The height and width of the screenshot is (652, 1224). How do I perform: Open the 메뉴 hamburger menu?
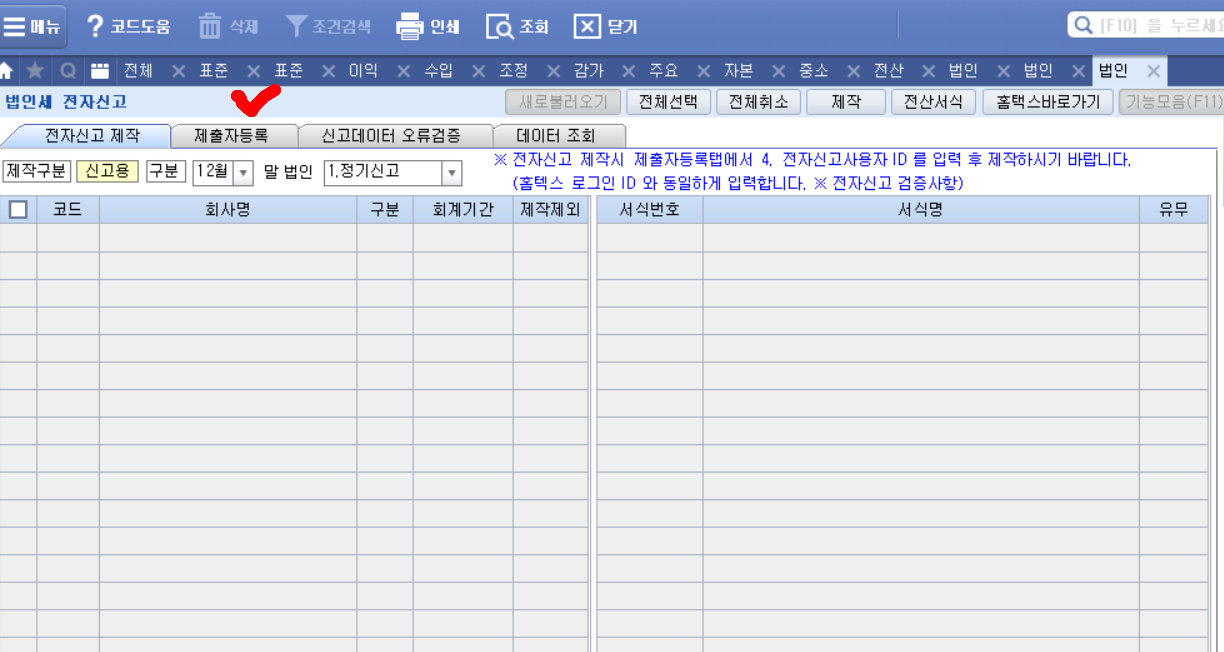pyautogui.click(x=34, y=26)
